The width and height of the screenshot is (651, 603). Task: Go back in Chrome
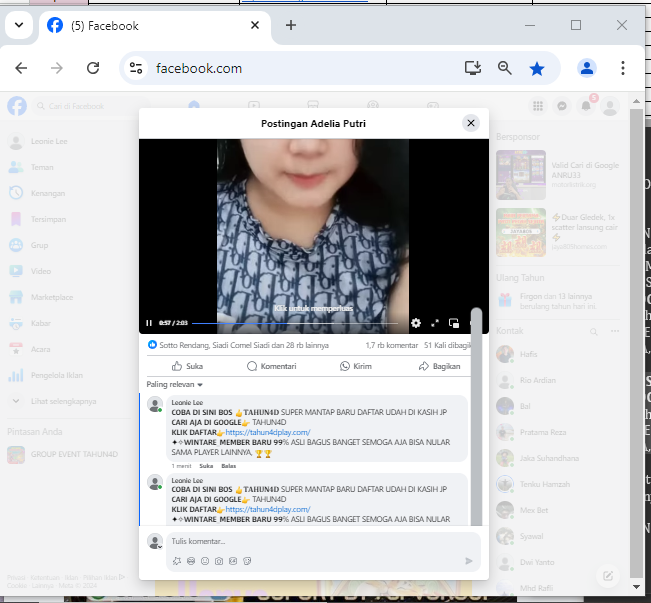[x=21, y=68]
